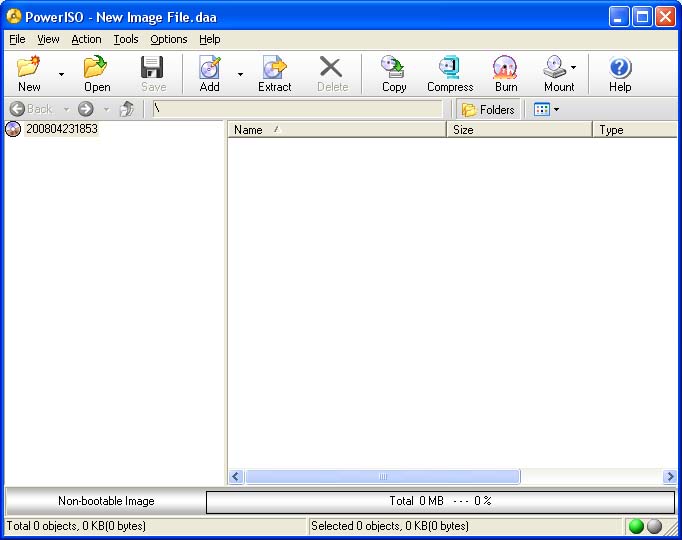Click the horizontal scrollbar left arrow
Viewport: 682px width, 540px height.
pos(236,477)
